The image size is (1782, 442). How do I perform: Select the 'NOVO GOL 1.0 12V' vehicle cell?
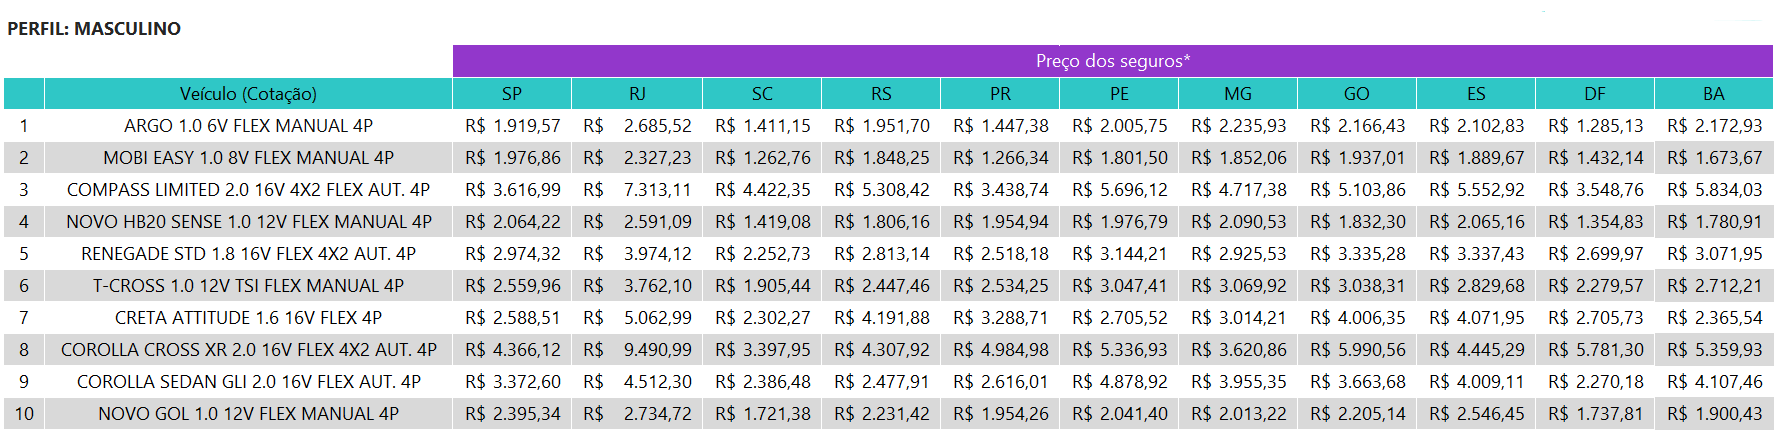pos(248,414)
